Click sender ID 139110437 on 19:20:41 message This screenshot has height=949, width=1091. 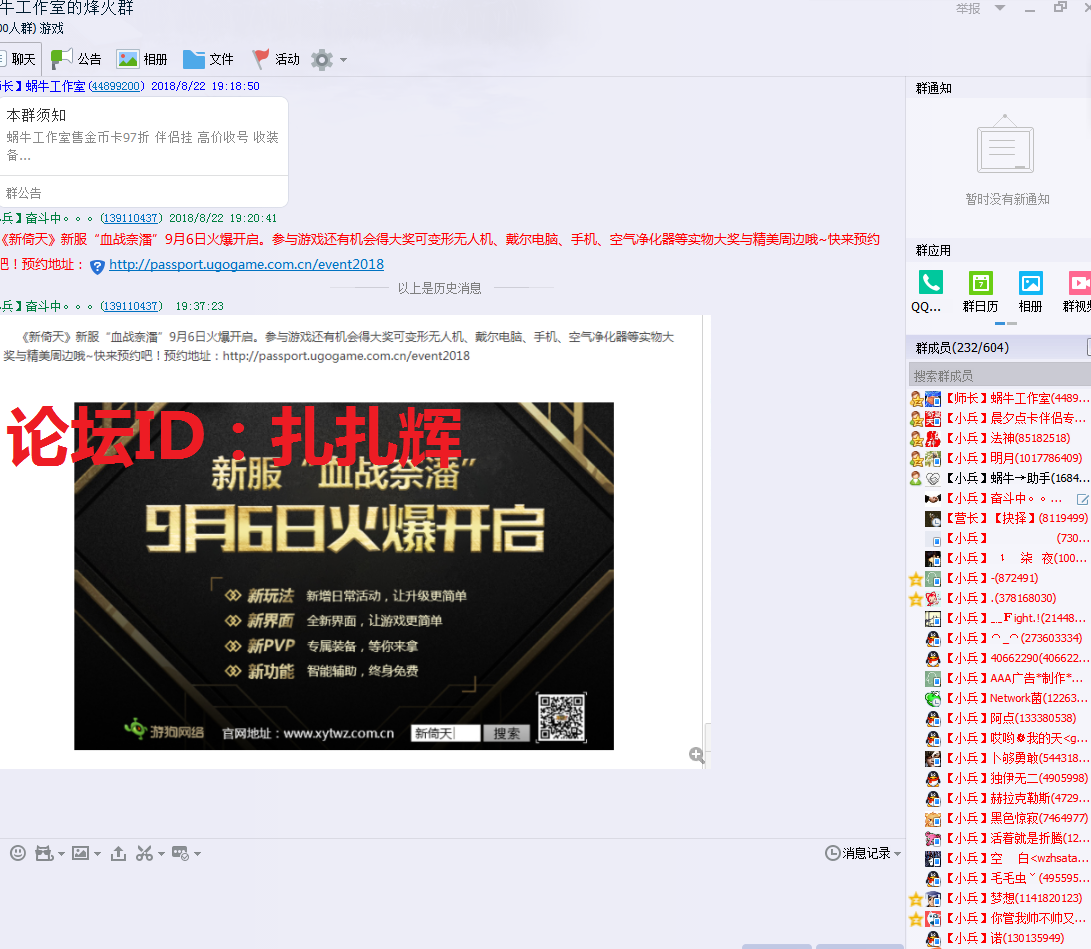click(132, 218)
